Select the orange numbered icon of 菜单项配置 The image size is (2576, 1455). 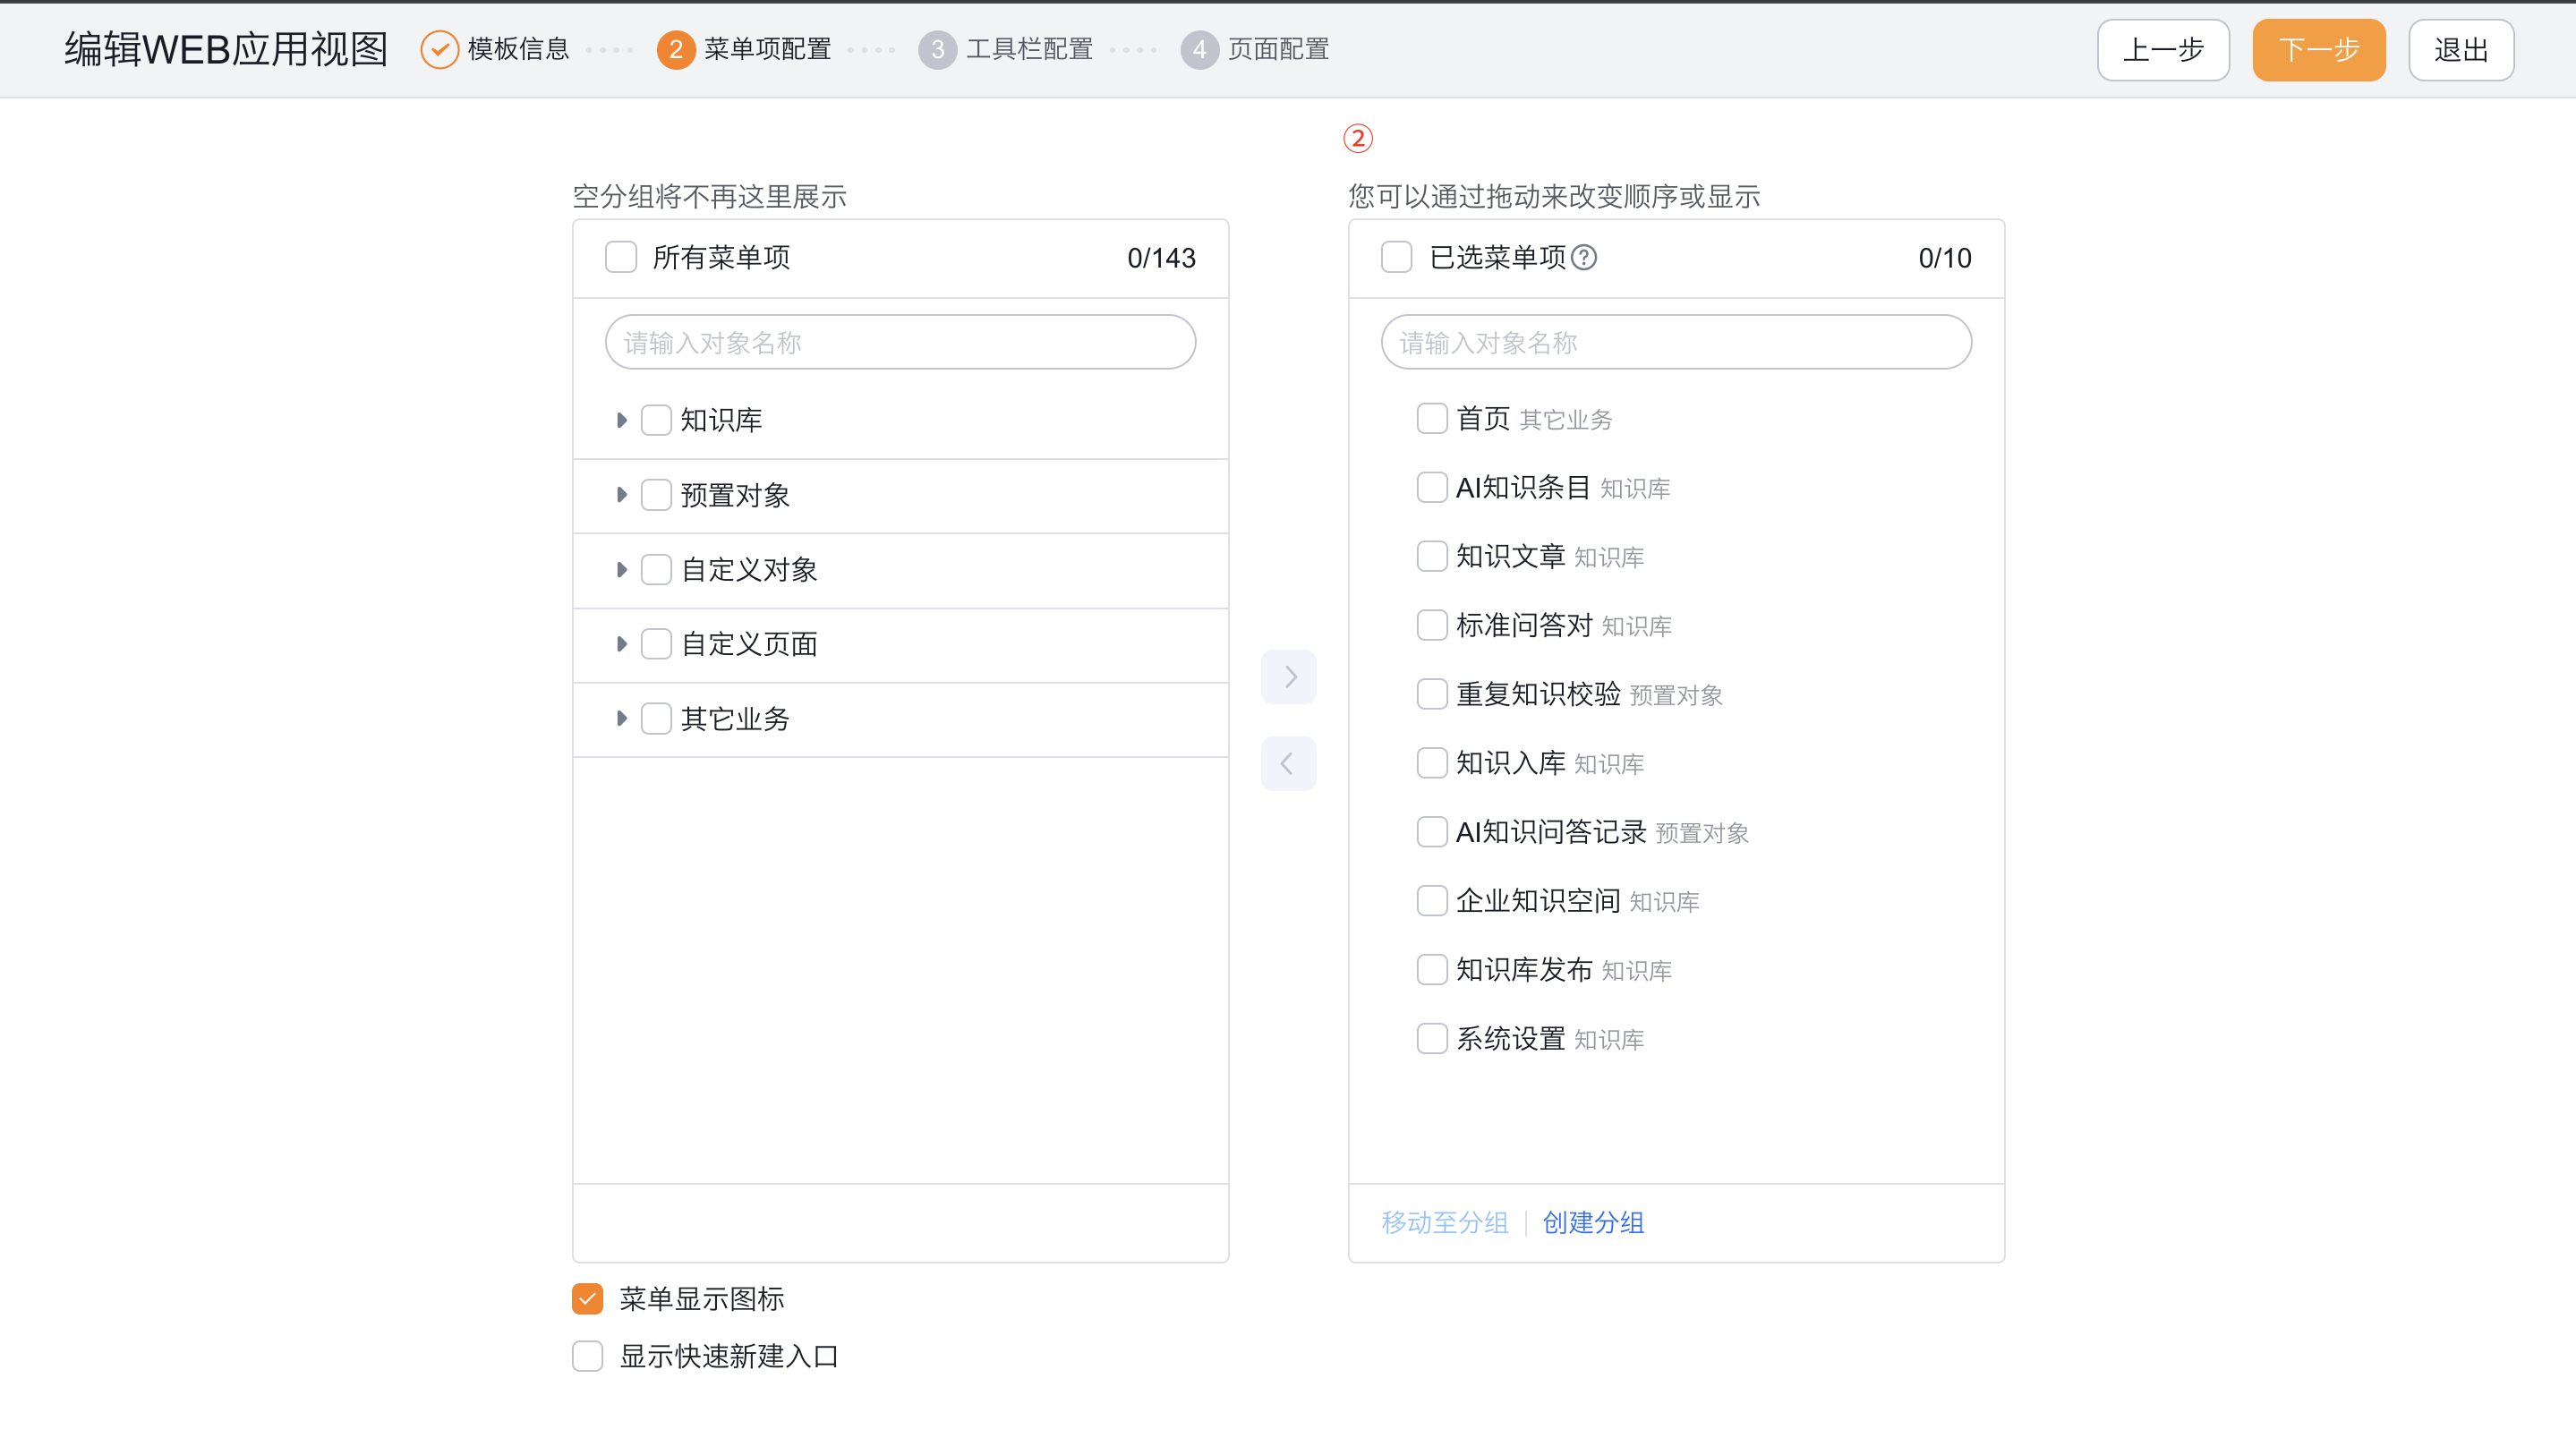pos(675,49)
